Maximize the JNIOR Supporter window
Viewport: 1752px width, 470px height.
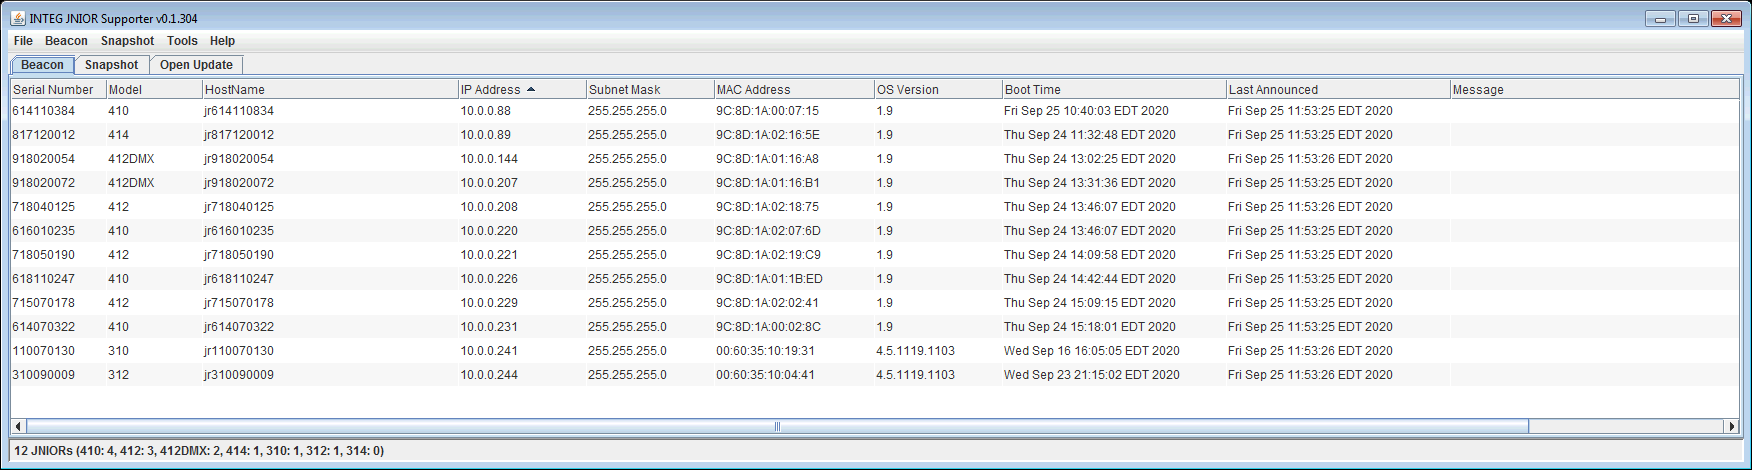(1693, 18)
